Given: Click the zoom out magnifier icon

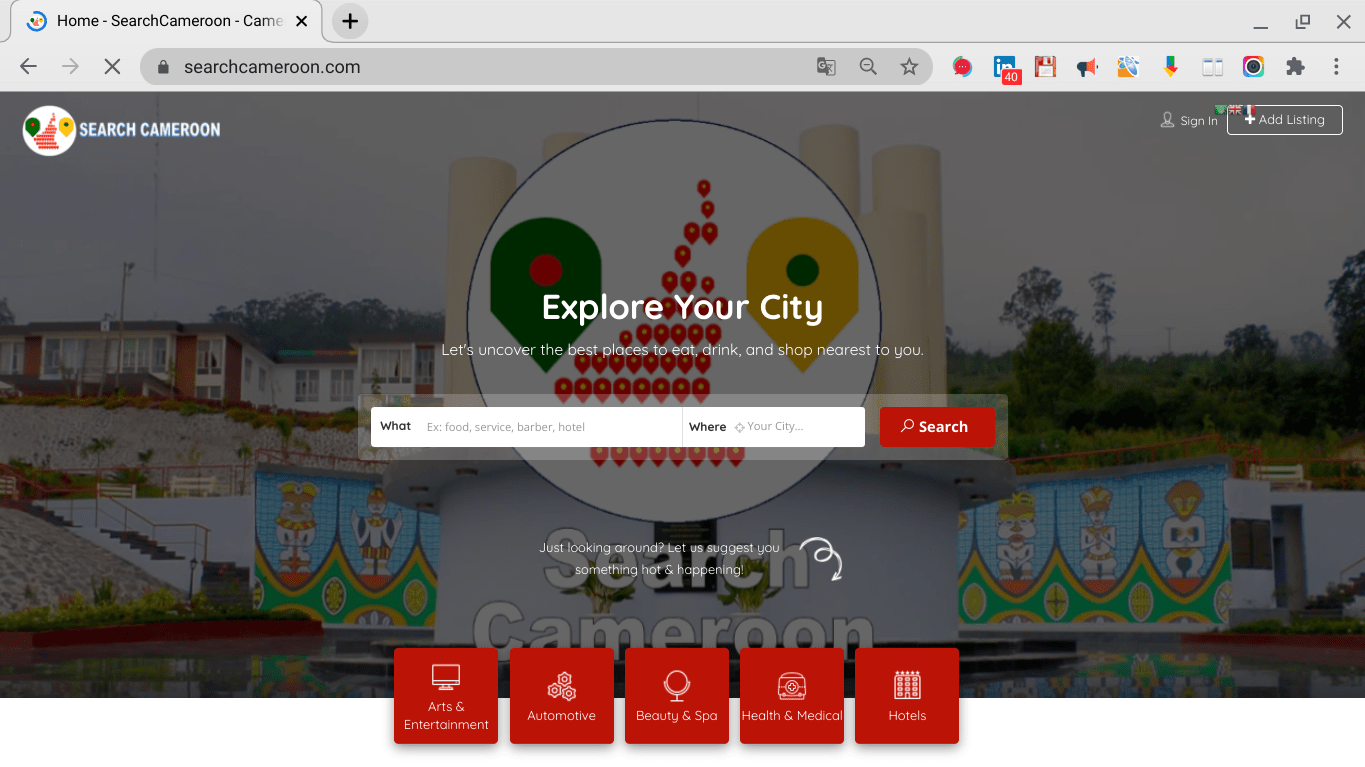Looking at the screenshot, I should pyautogui.click(x=868, y=67).
